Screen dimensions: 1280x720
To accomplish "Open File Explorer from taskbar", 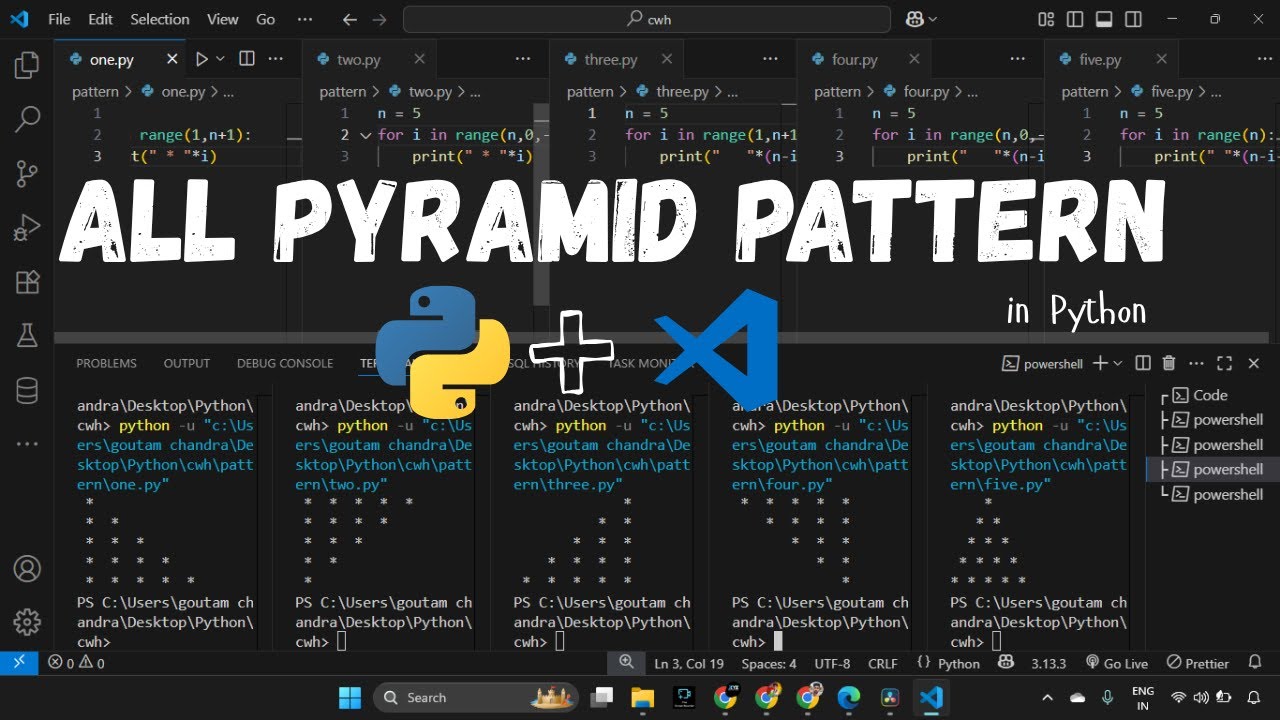I will coord(642,697).
